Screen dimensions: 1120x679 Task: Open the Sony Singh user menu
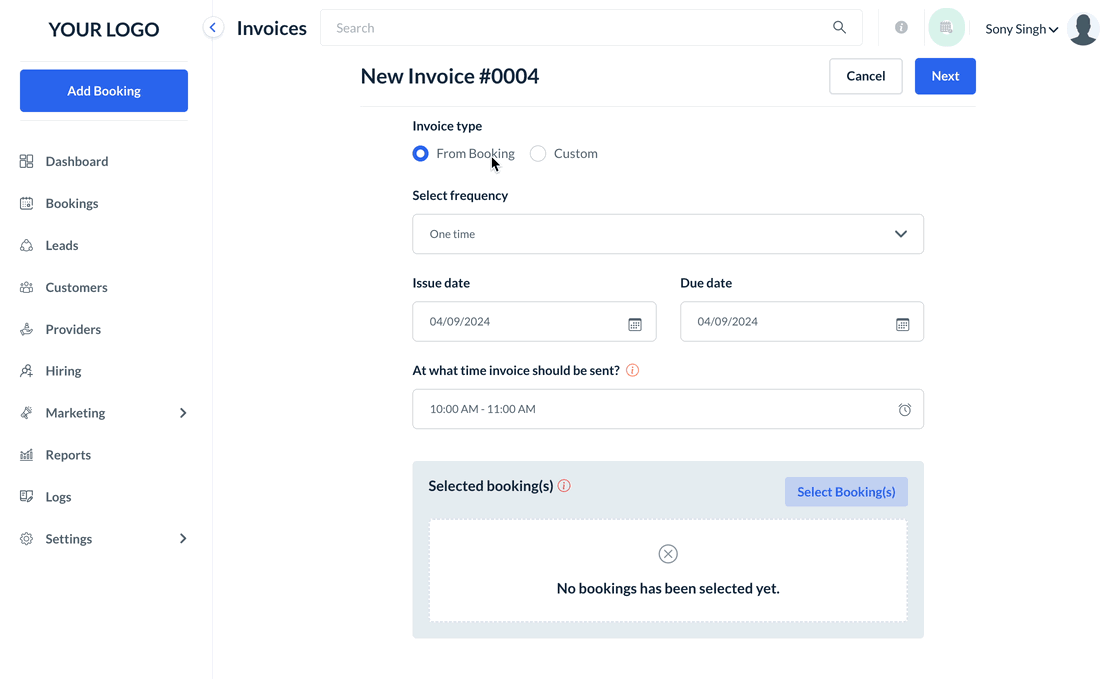tap(1022, 29)
